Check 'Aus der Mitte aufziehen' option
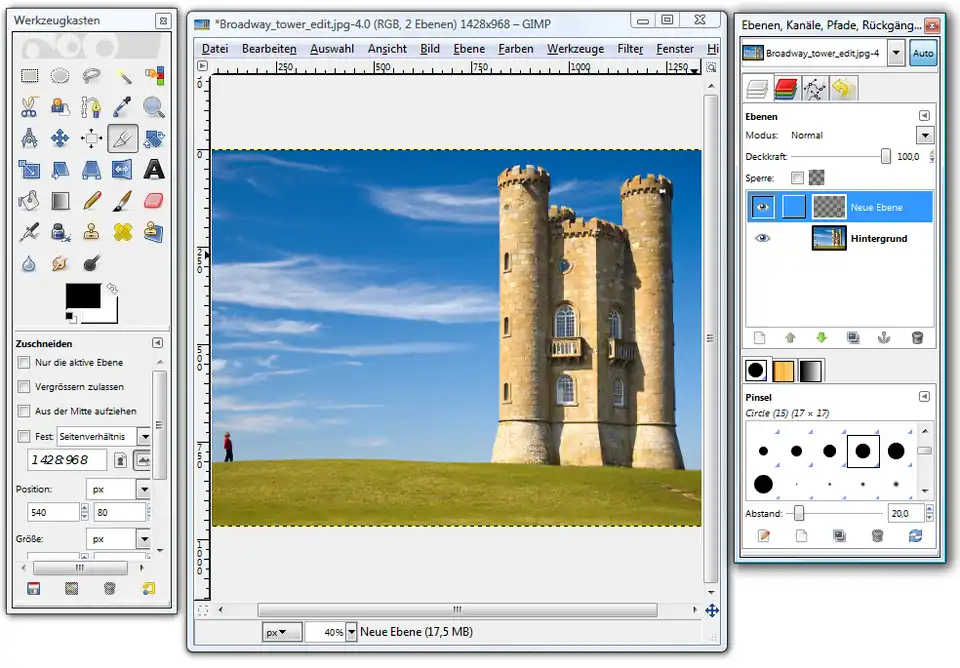960x668 pixels. coord(24,411)
